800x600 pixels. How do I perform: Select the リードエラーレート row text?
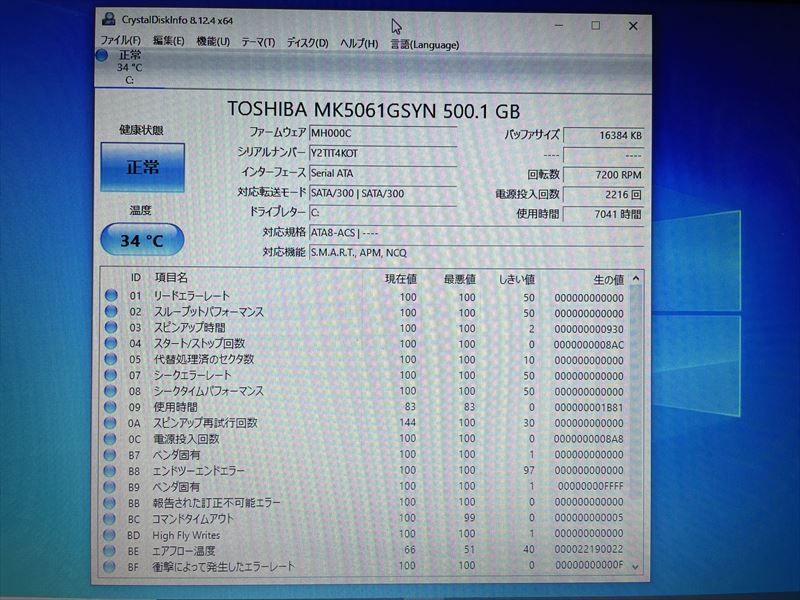coord(191,295)
